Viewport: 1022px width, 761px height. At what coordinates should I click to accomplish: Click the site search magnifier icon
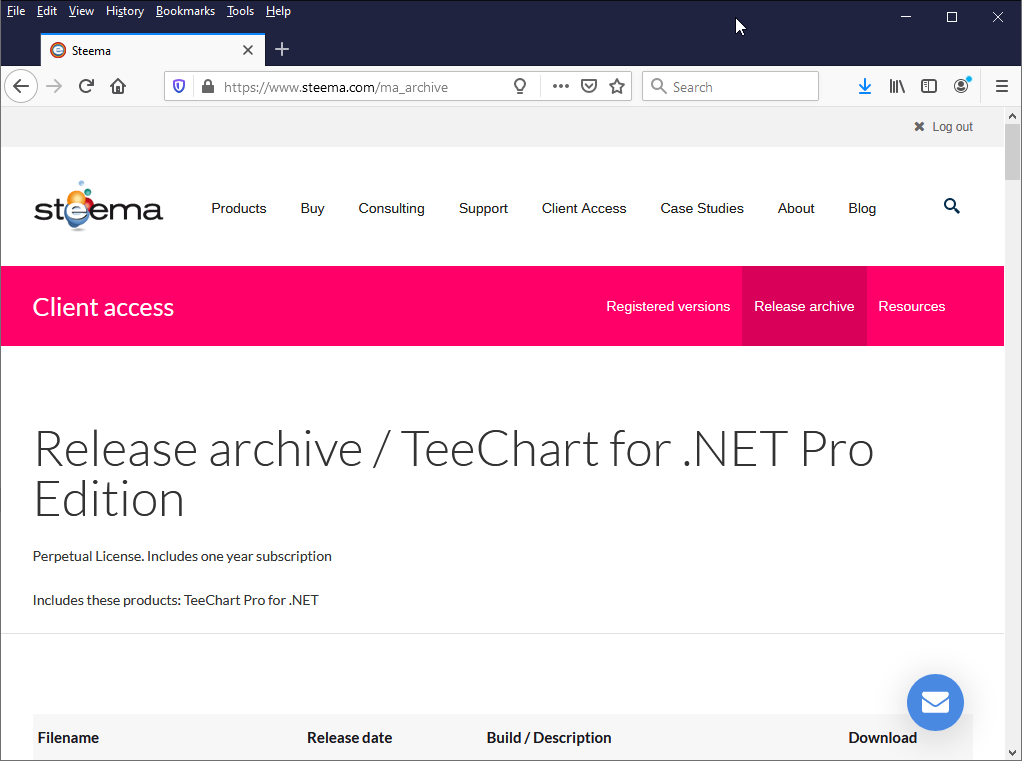pyautogui.click(x=952, y=207)
